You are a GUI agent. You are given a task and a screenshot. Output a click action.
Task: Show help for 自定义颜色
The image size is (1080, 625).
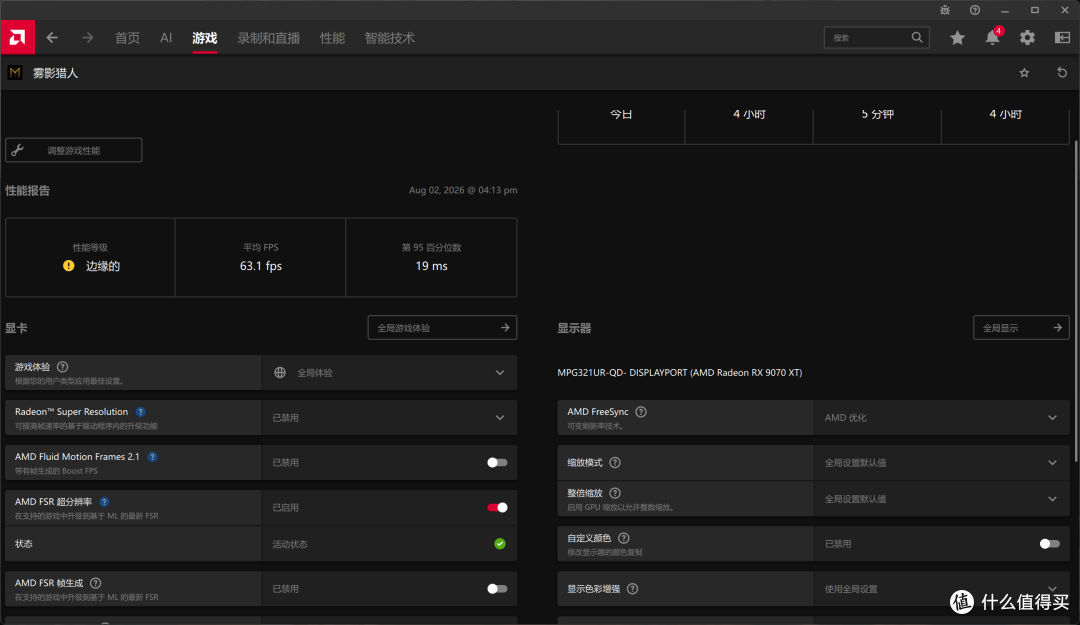pyautogui.click(x=623, y=537)
